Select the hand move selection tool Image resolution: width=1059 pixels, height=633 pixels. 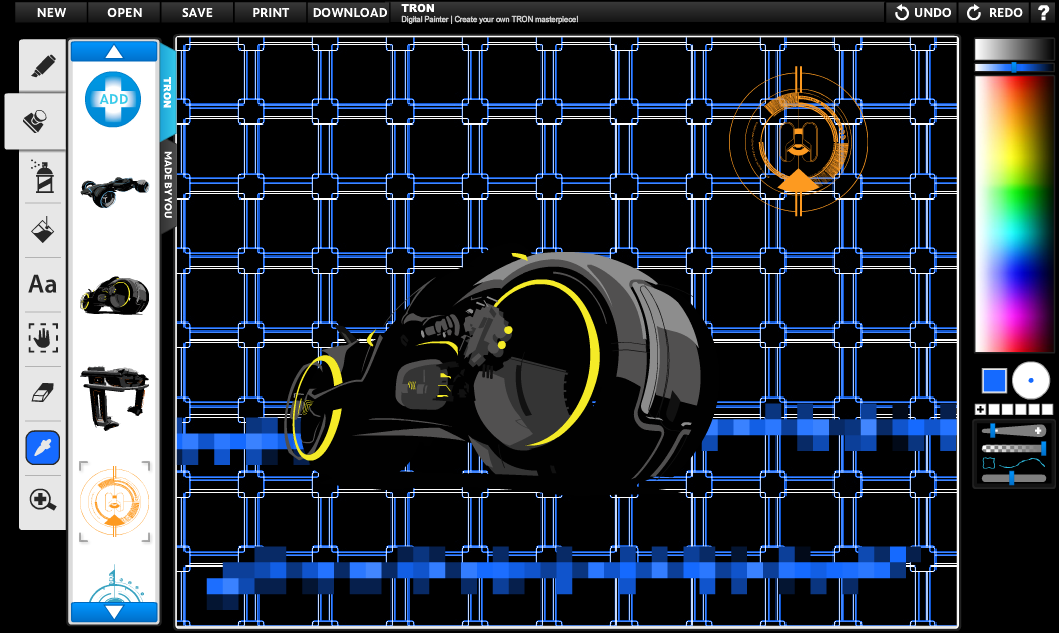click(43, 338)
